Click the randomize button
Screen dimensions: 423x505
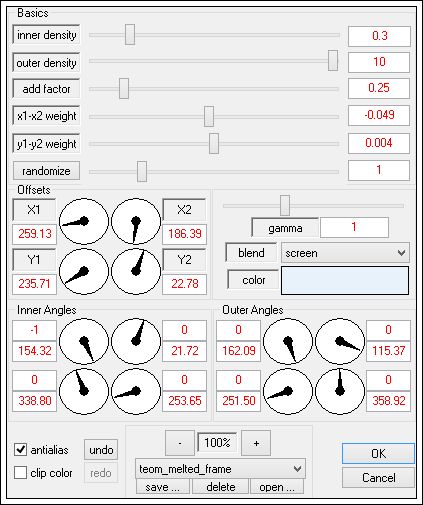click(x=46, y=171)
